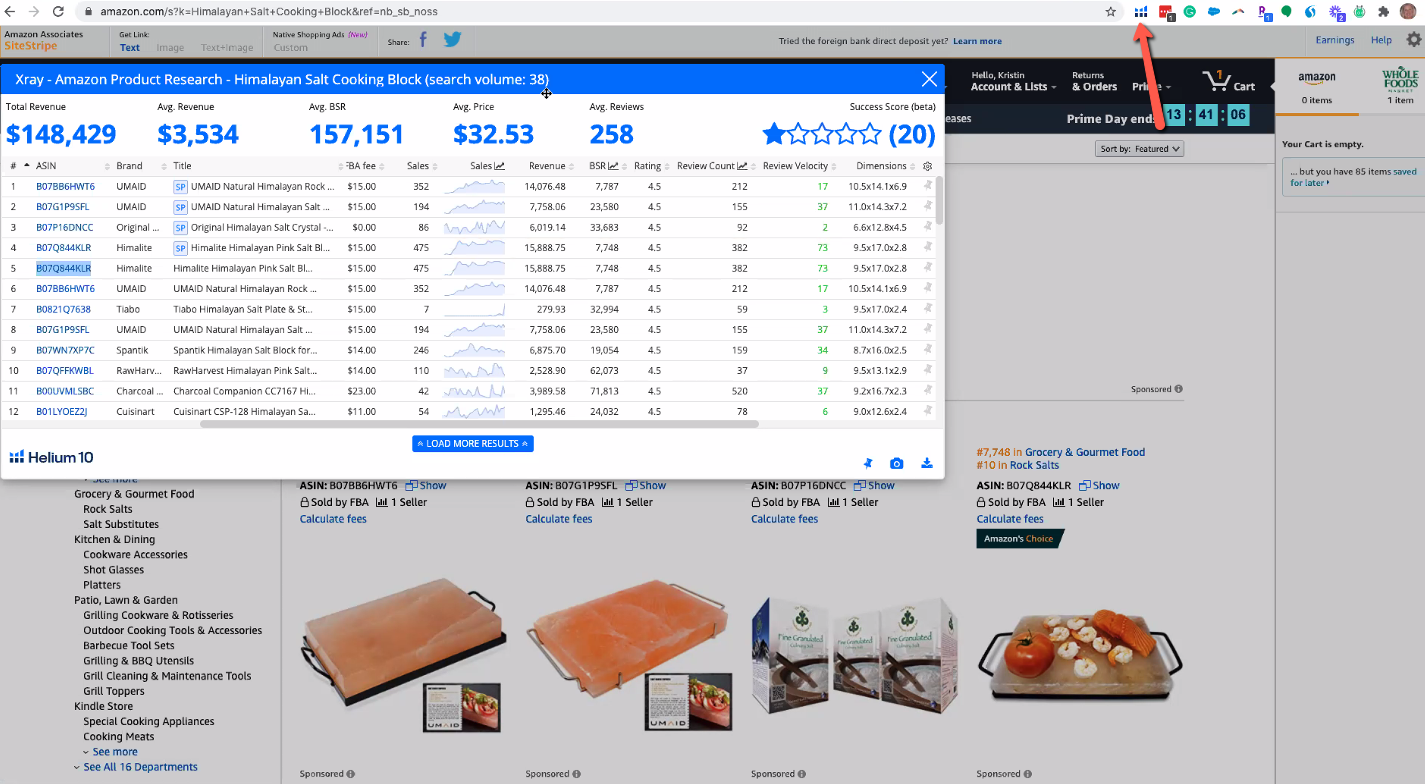Viewport: 1425px width, 784px height.
Task: Open BSR column trend graph icon
Action: click(613, 166)
